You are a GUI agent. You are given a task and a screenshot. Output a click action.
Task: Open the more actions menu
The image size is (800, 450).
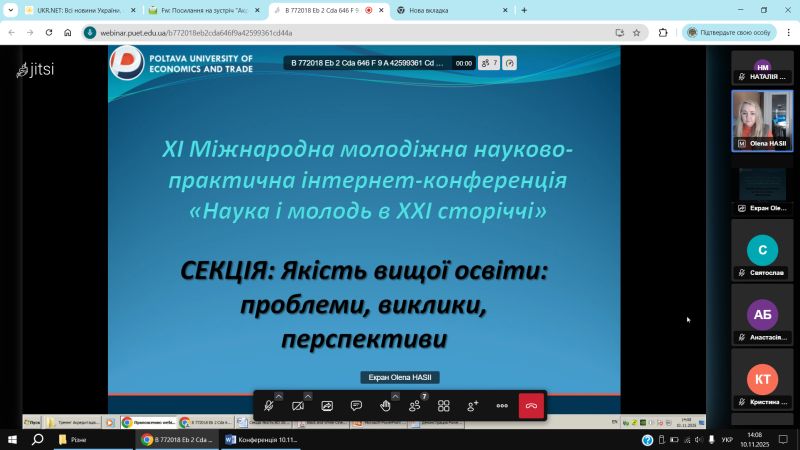pyautogui.click(x=502, y=406)
